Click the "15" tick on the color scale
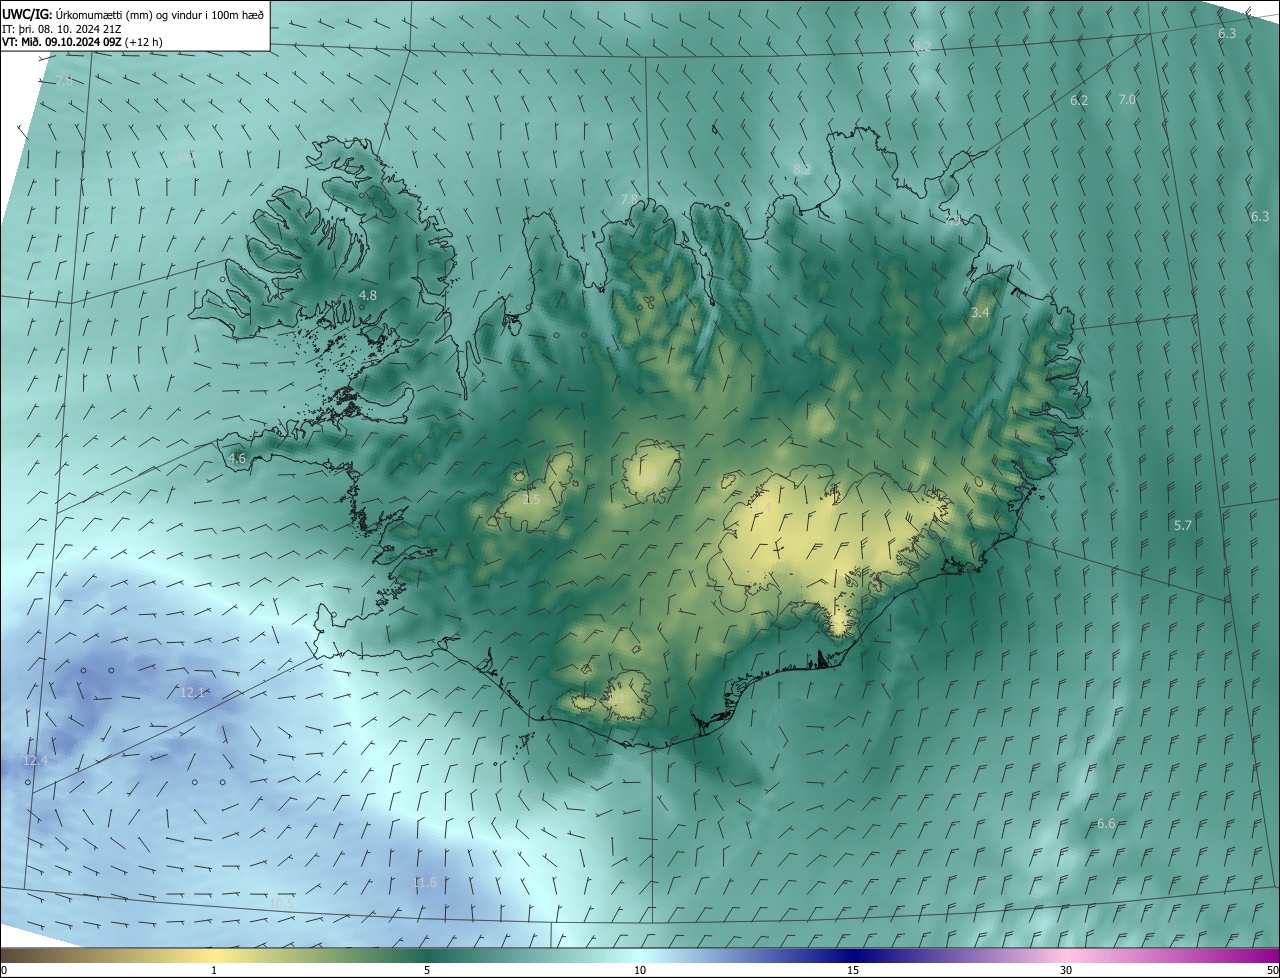Viewport: 1280px width, 978px height. (x=853, y=970)
